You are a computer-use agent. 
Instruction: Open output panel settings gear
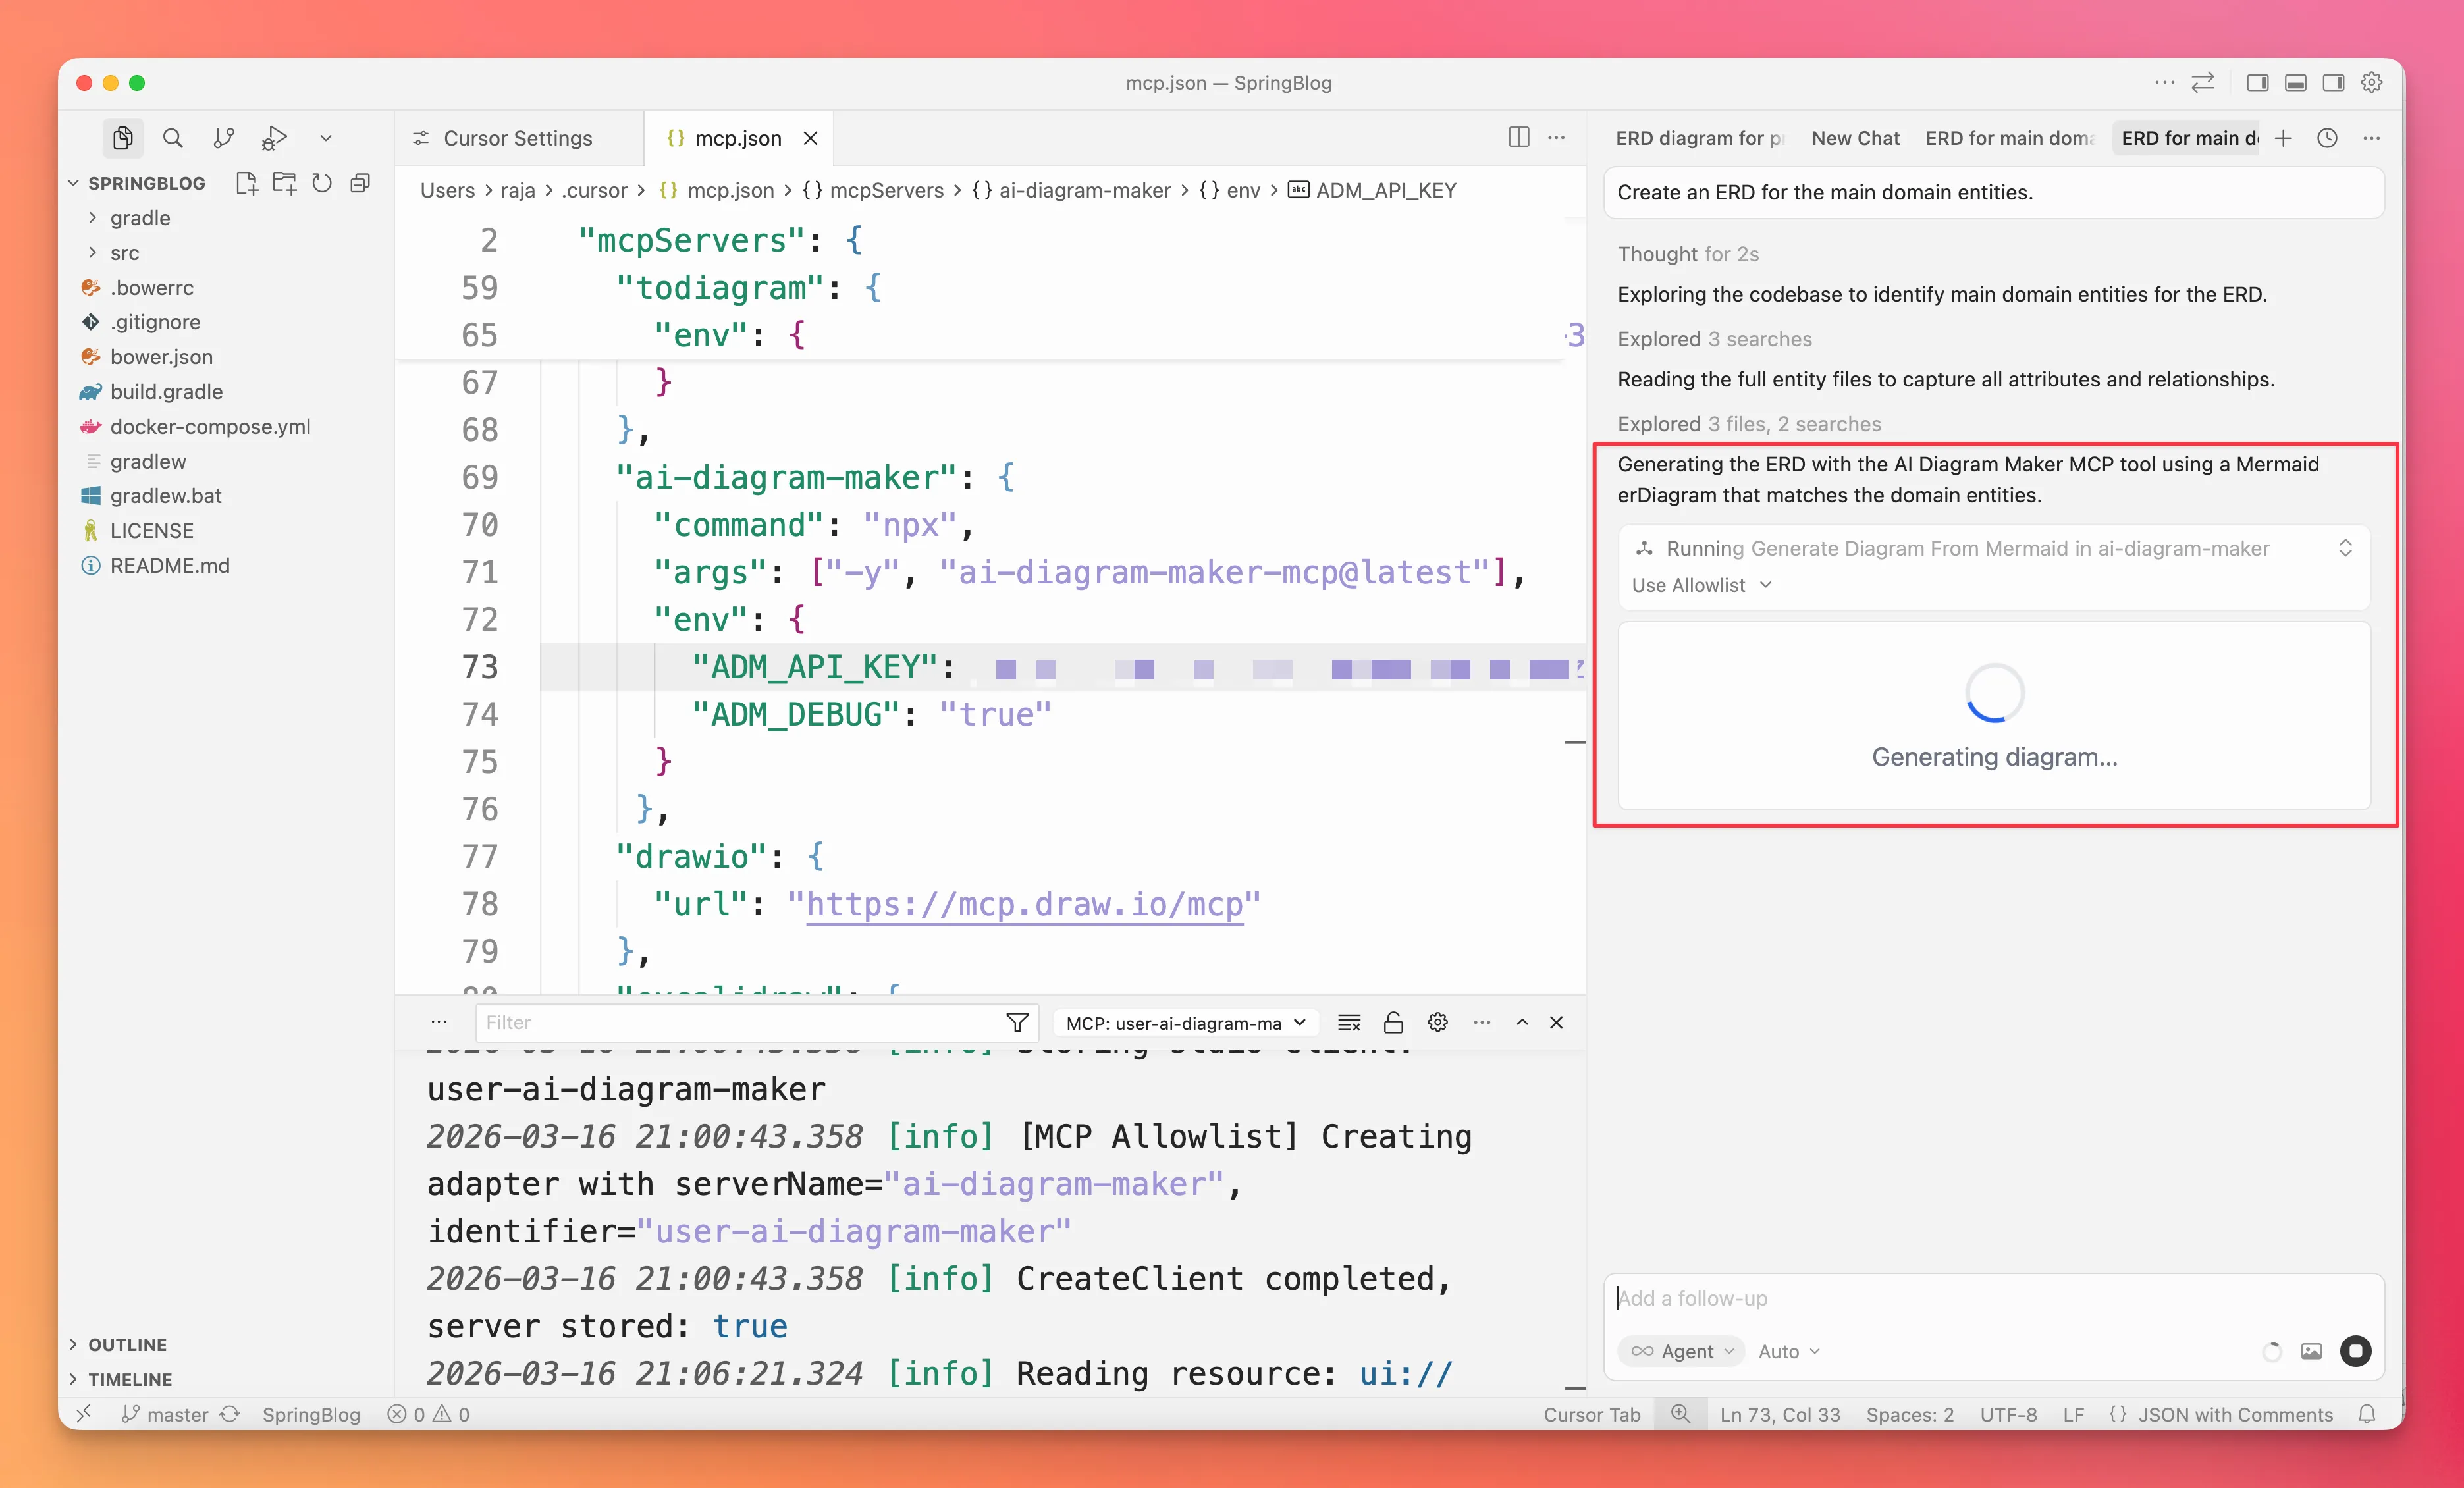coord(1438,1022)
